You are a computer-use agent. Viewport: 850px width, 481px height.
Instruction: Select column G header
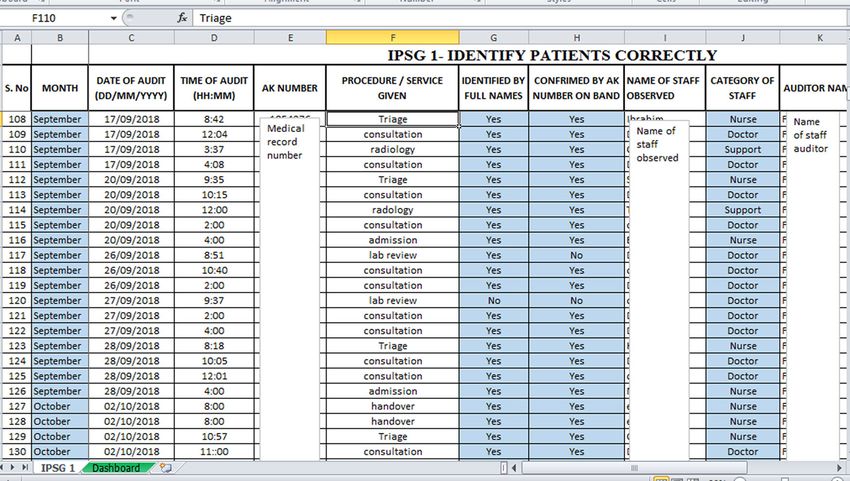tap(493, 37)
